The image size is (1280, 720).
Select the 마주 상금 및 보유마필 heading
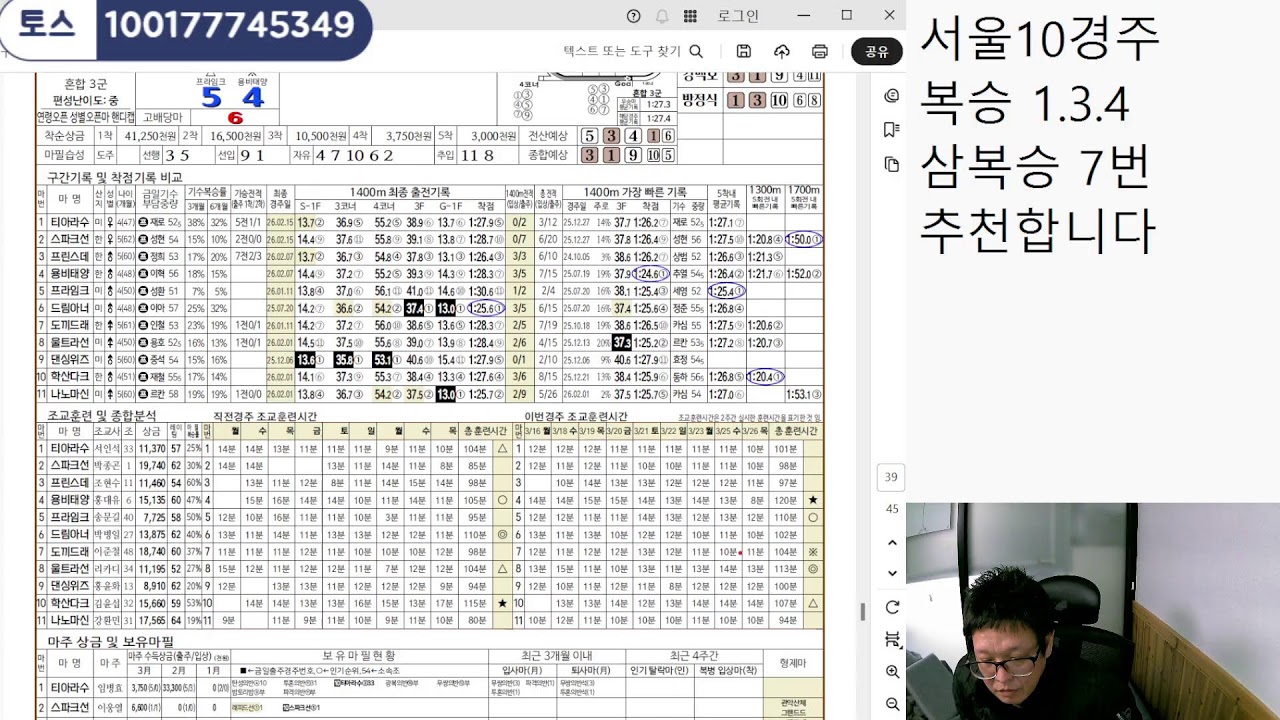pyautogui.click(x=110, y=641)
